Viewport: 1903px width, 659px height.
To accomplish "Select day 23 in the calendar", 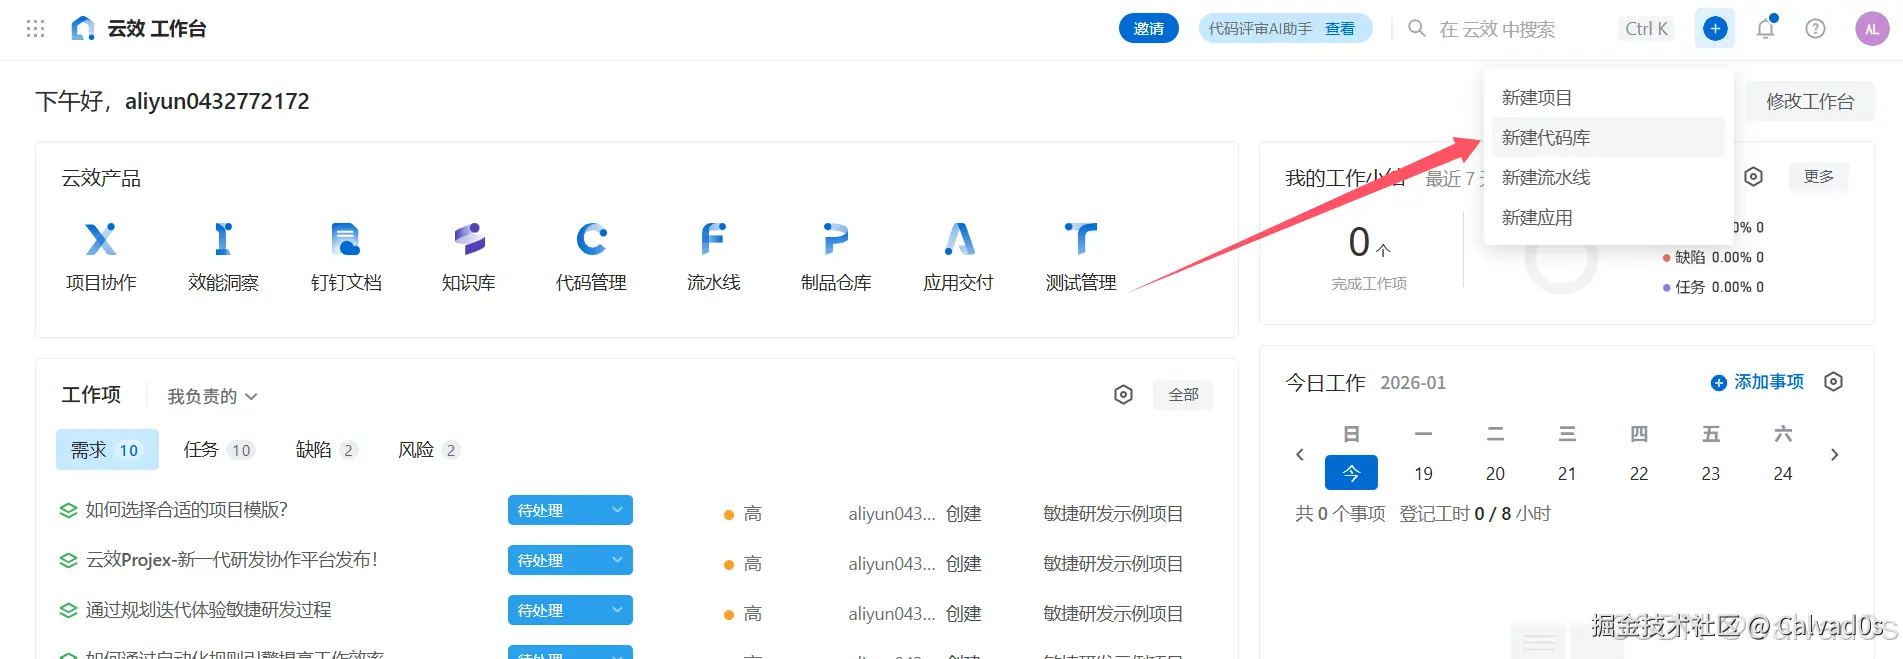I will (1711, 474).
